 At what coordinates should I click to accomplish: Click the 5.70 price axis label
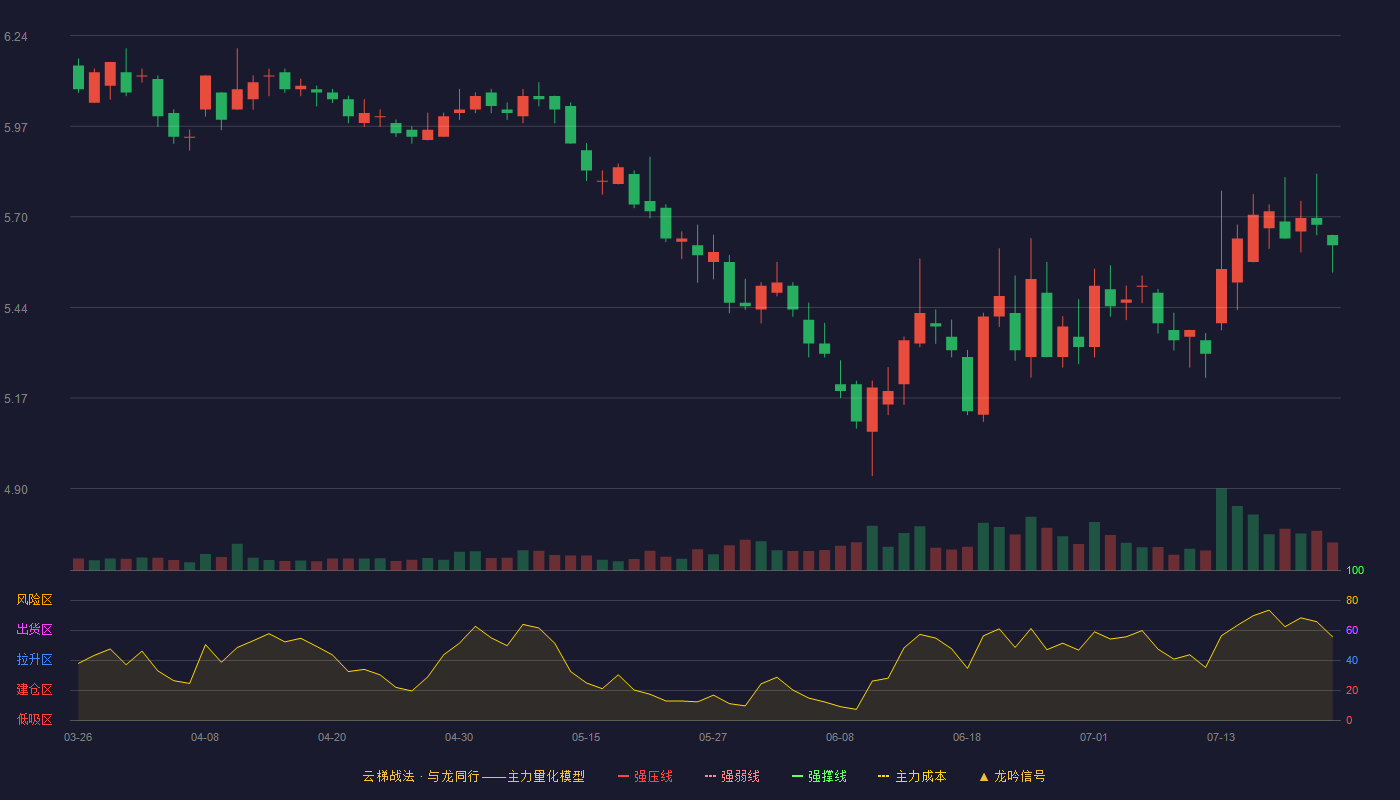pyautogui.click(x=15, y=218)
